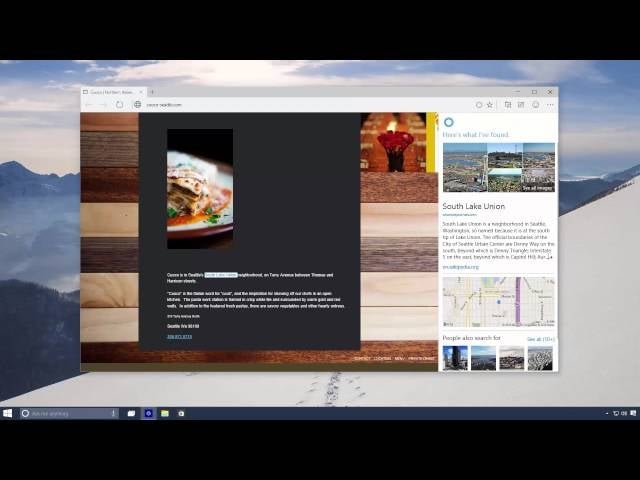This screenshot has width=640, height=480.
Task: Click the browser Back arrow
Action: click(x=89, y=104)
